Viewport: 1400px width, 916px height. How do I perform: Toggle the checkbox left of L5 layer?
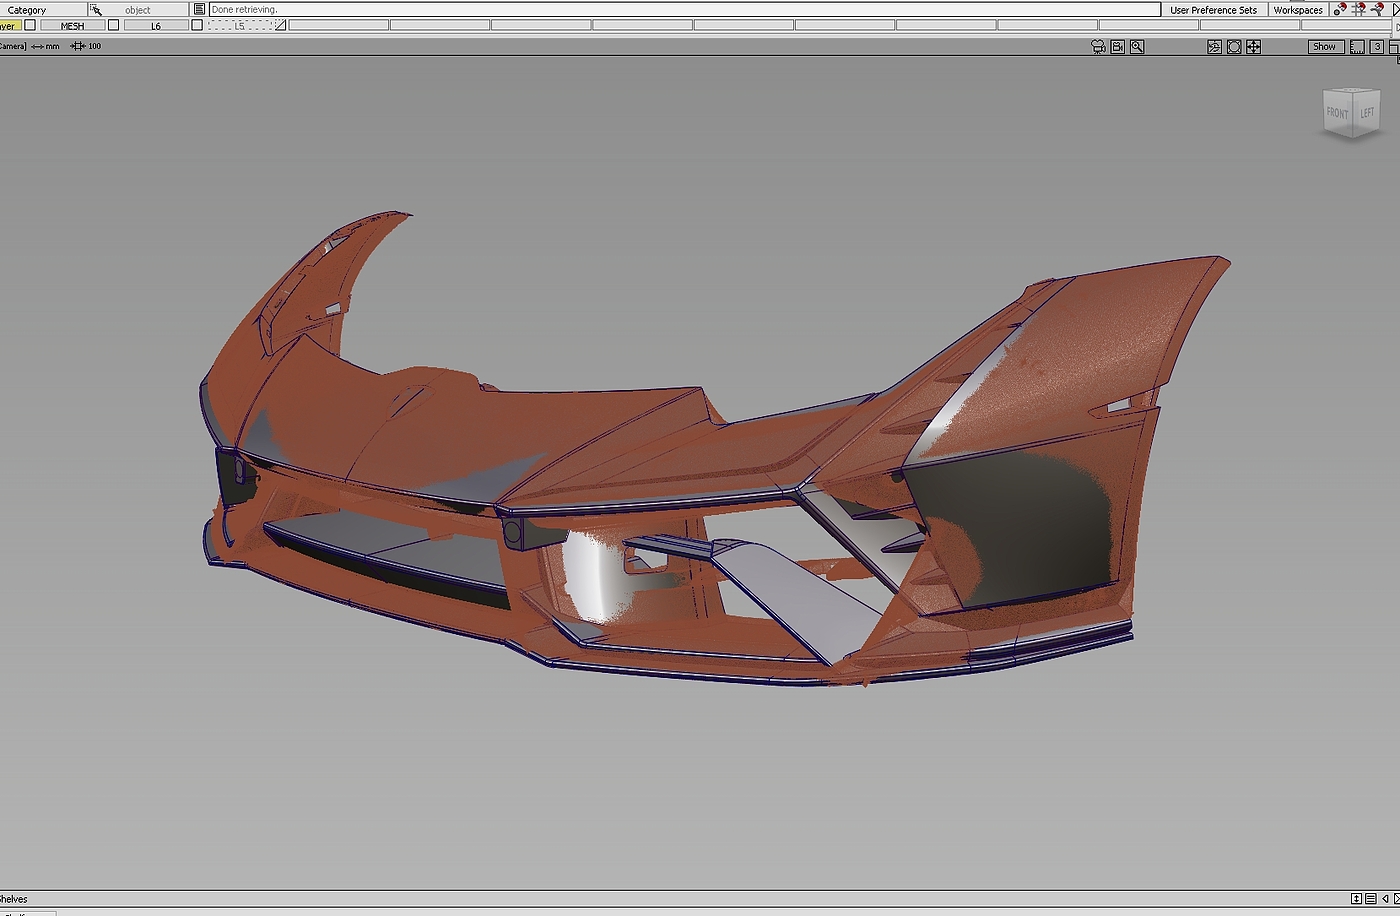click(197, 26)
